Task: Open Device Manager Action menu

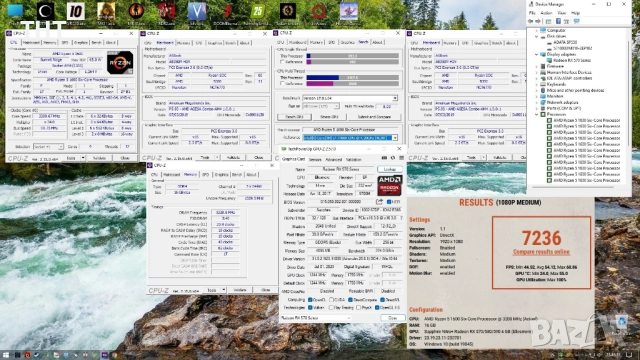Action: (546, 13)
